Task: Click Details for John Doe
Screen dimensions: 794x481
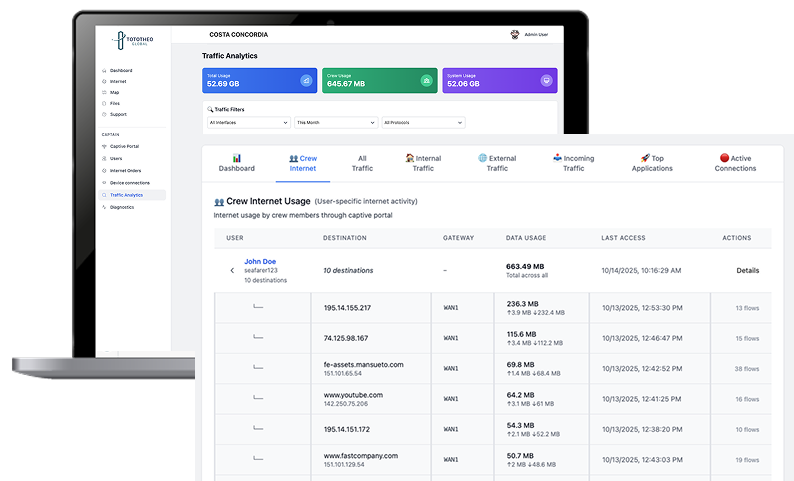Action: click(x=747, y=270)
